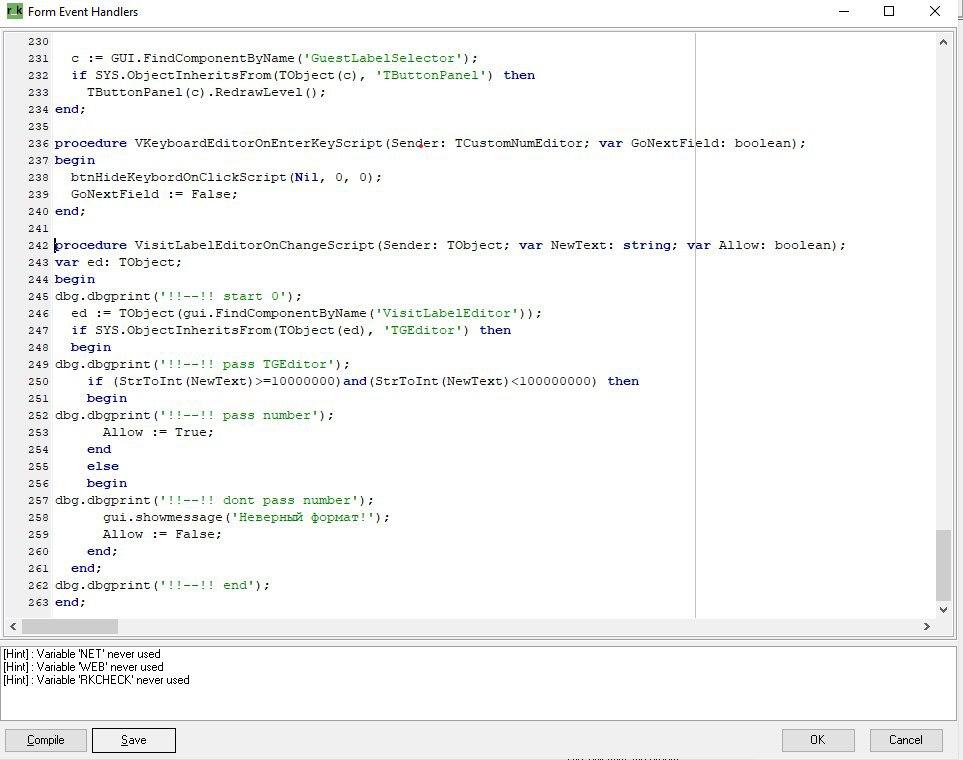Click the vertical scrollbar thumb
The height and width of the screenshot is (760, 963).
pos(943,564)
